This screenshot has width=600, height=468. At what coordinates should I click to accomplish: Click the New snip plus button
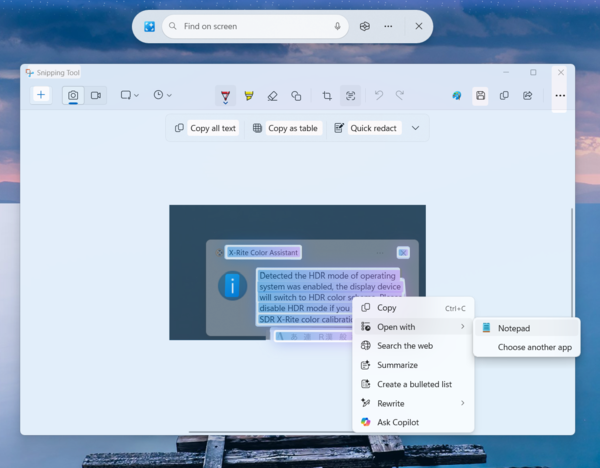(41, 95)
